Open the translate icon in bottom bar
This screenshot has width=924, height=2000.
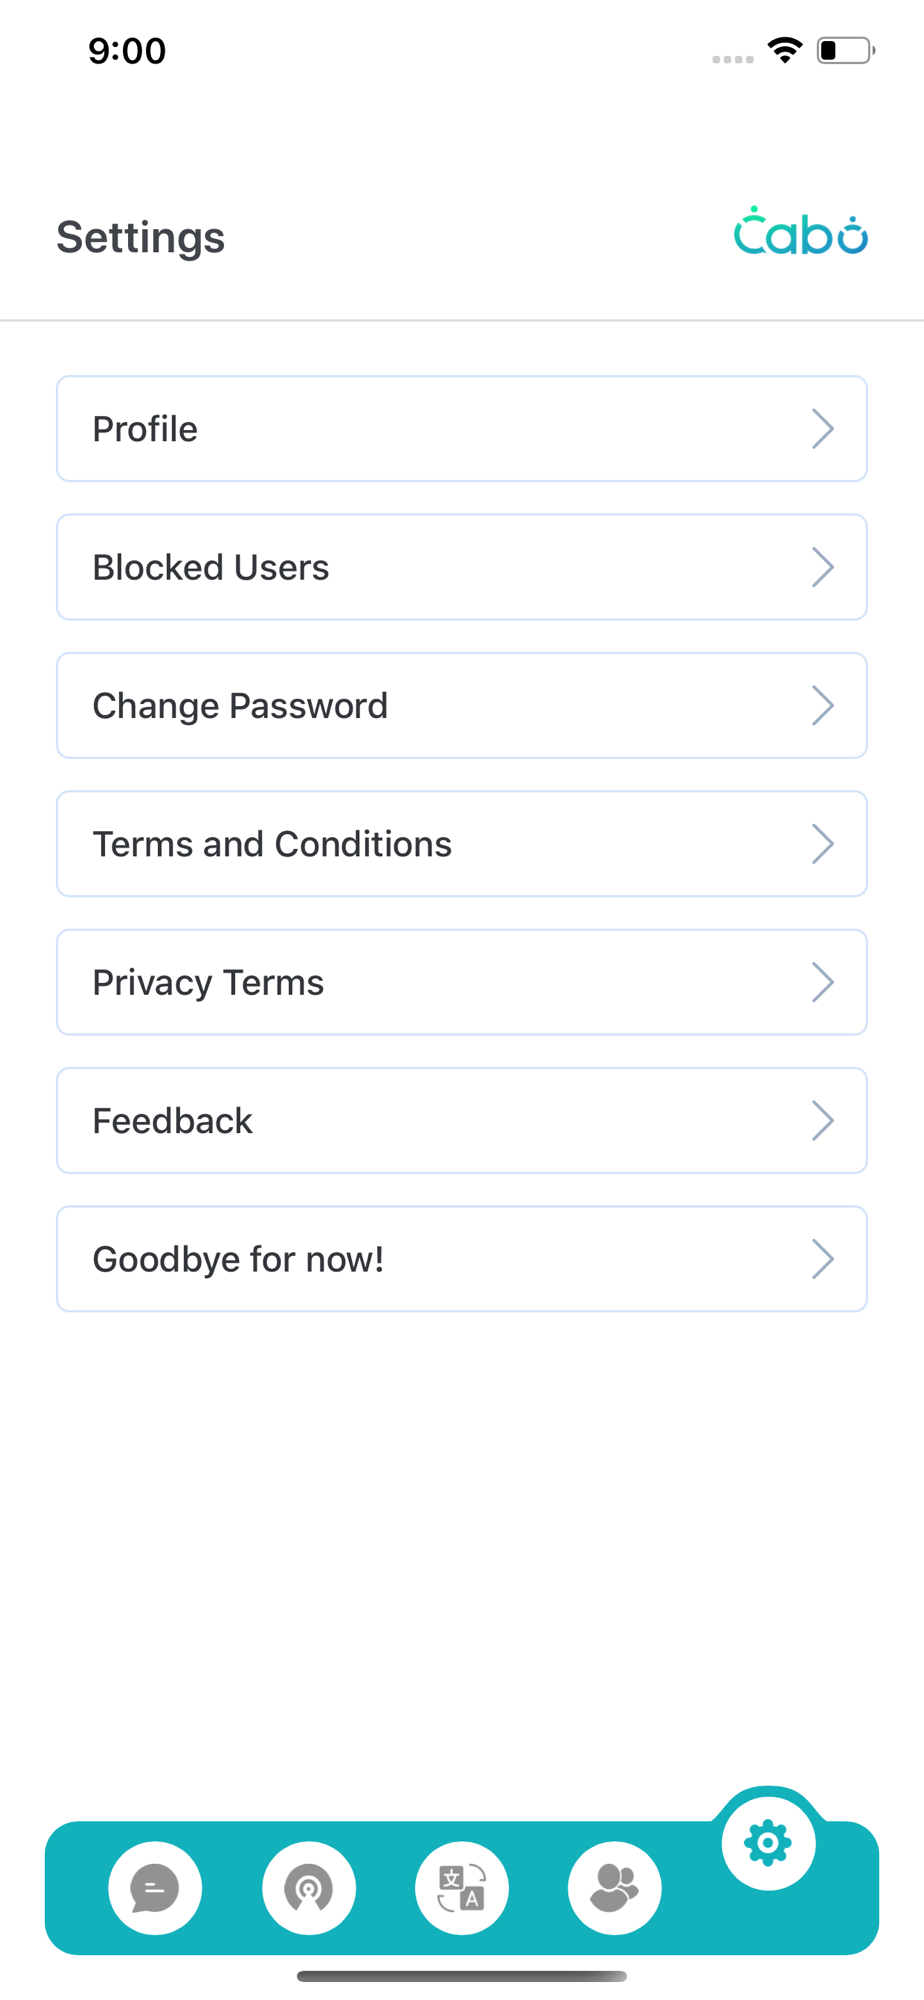[x=462, y=1888]
